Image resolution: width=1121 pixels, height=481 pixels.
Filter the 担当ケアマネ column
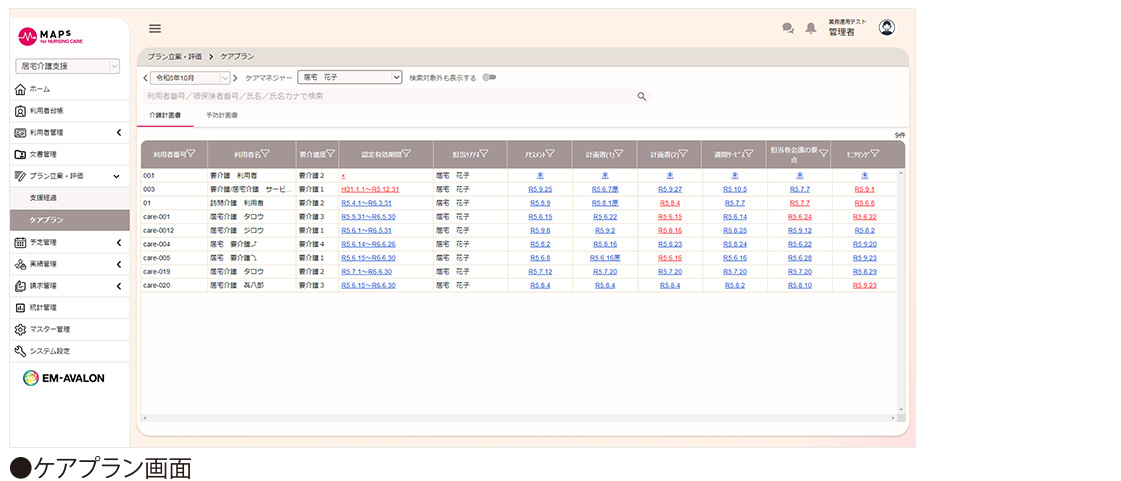pos(484,153)
